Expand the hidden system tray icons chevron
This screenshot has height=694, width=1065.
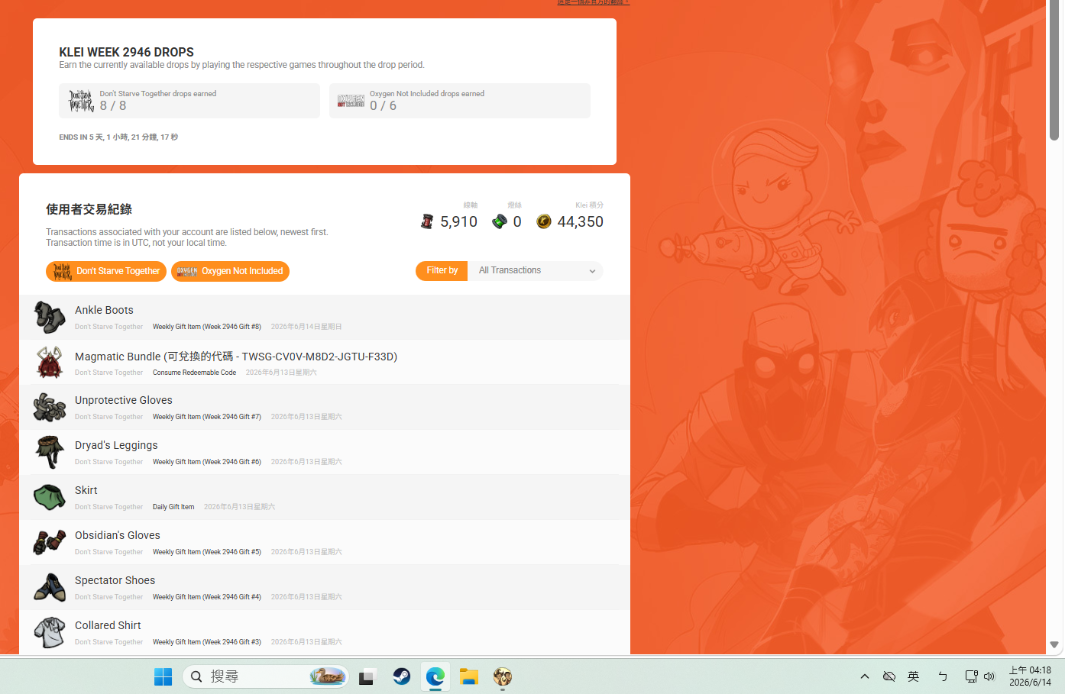(x=864, y=676)
